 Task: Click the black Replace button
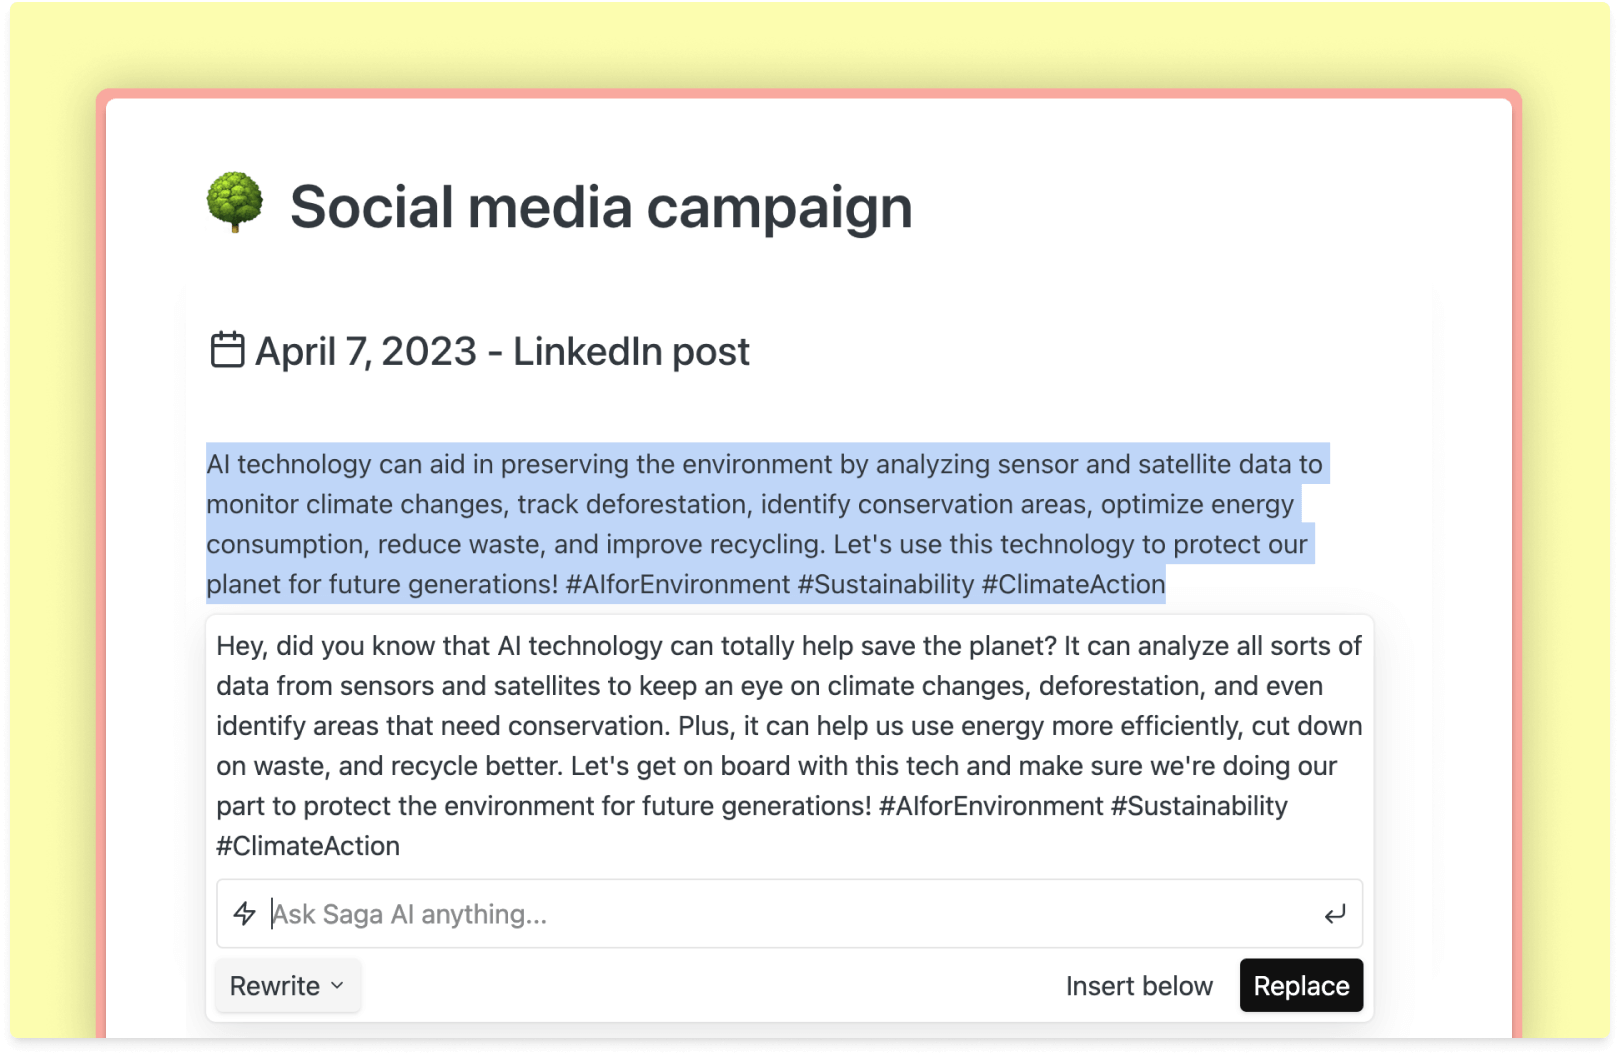coord(1301,986)
